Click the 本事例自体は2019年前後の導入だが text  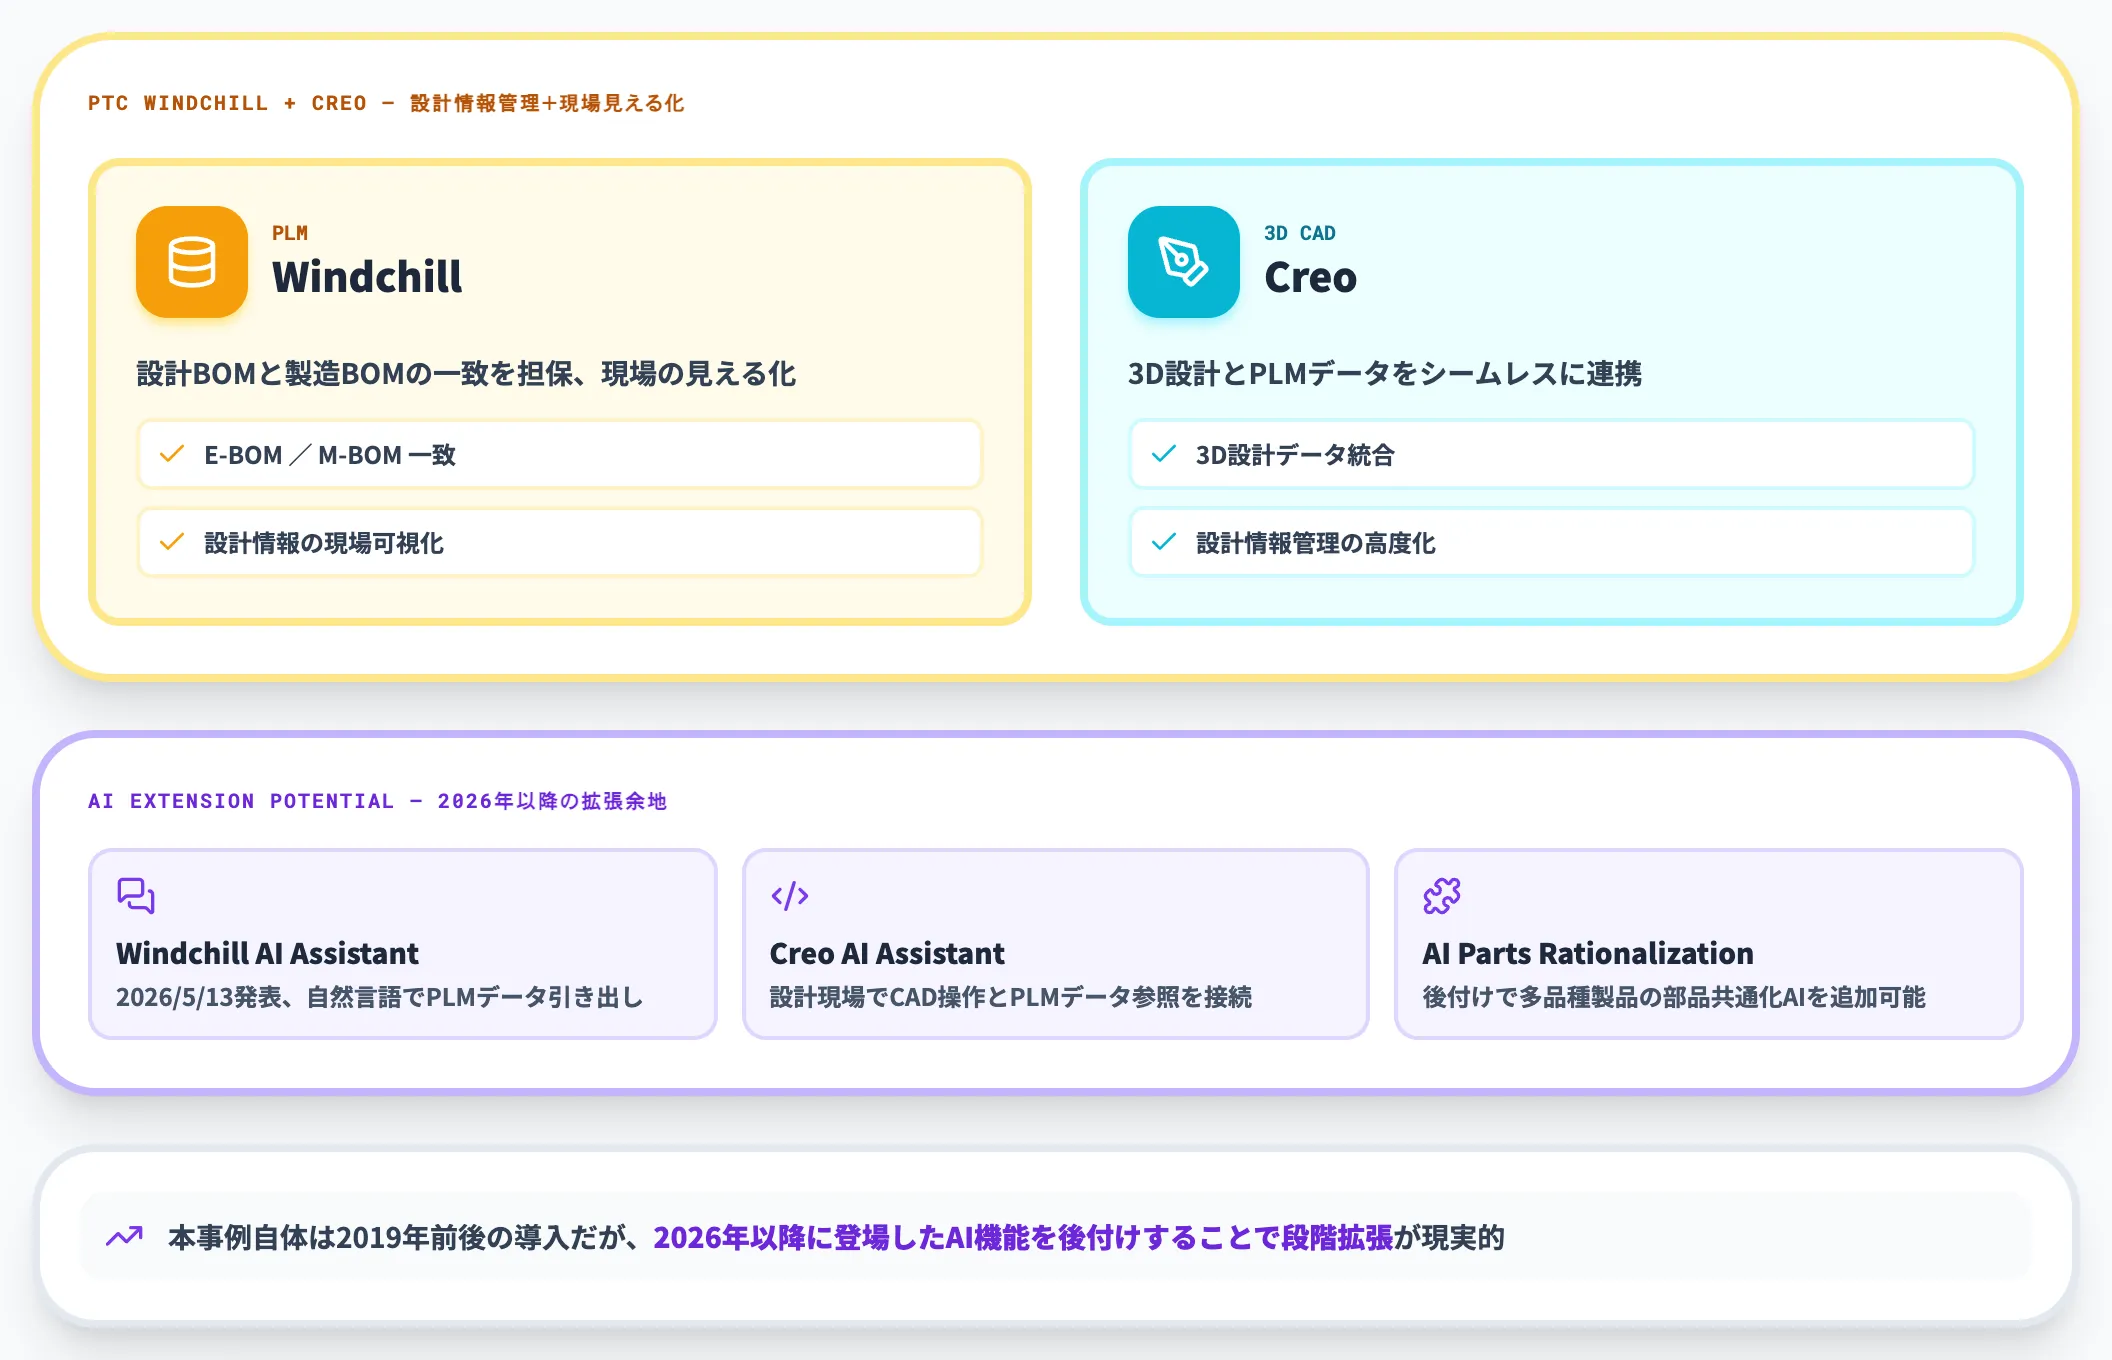403,1237
